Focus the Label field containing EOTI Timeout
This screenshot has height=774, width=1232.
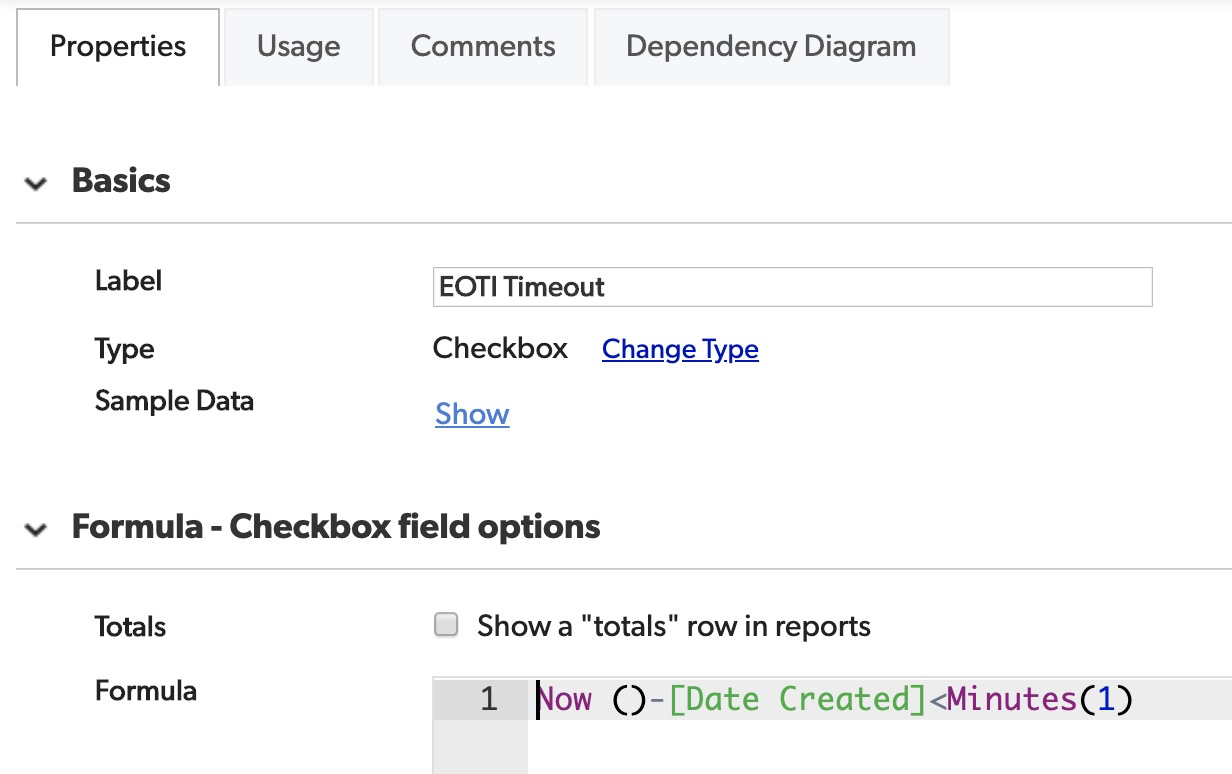pyautogui.click(x=792, y=287)
